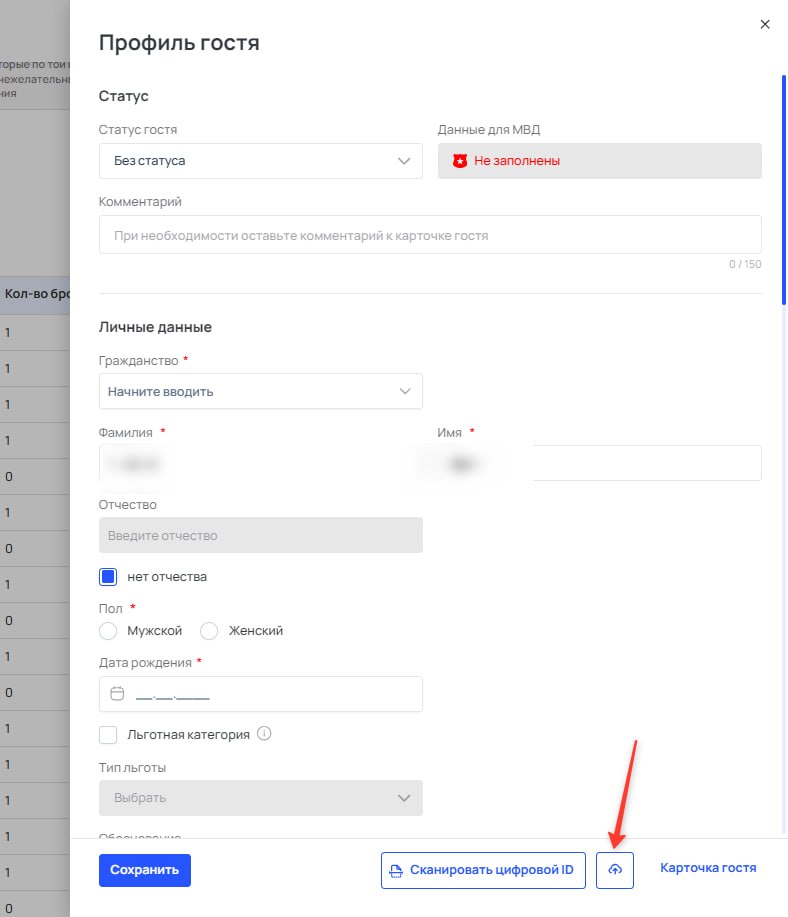Click the cloud upload icon button

[x=614, y=870]
